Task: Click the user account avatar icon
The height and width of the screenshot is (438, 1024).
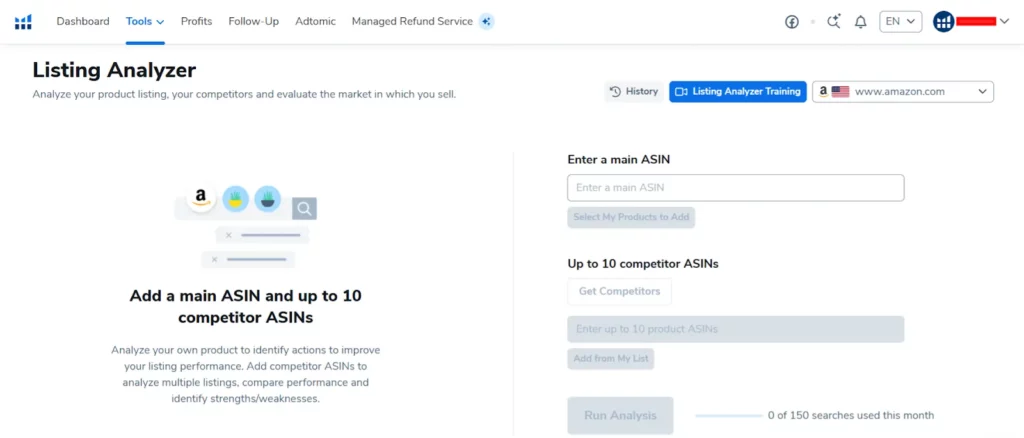Action: click(943, 22)
